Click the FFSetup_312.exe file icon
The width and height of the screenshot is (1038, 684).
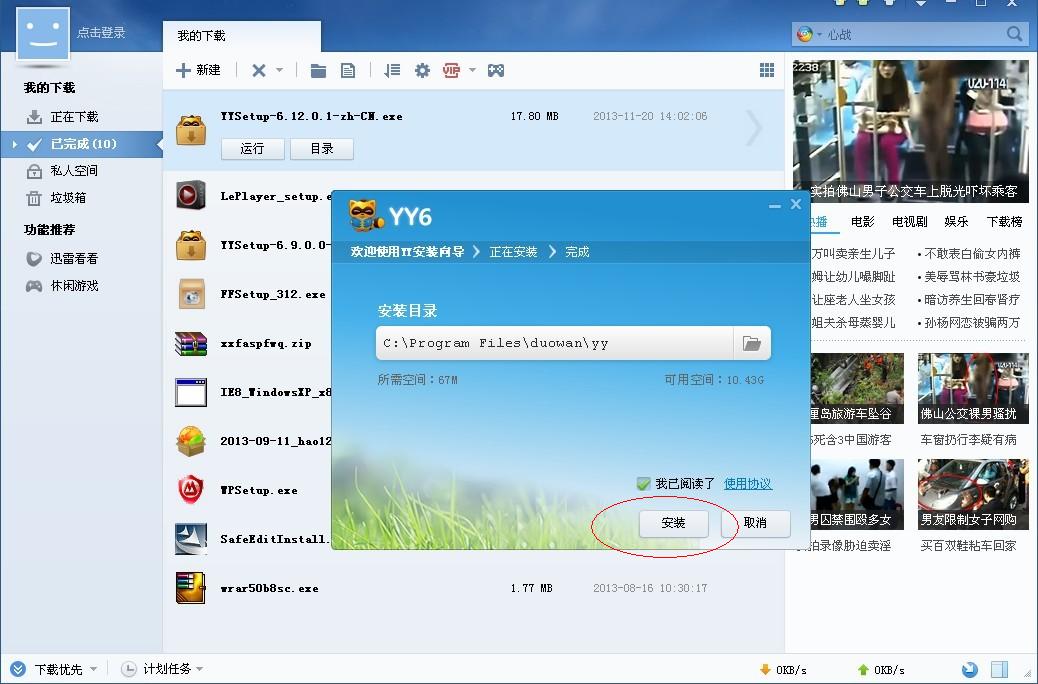coord(191,294)
